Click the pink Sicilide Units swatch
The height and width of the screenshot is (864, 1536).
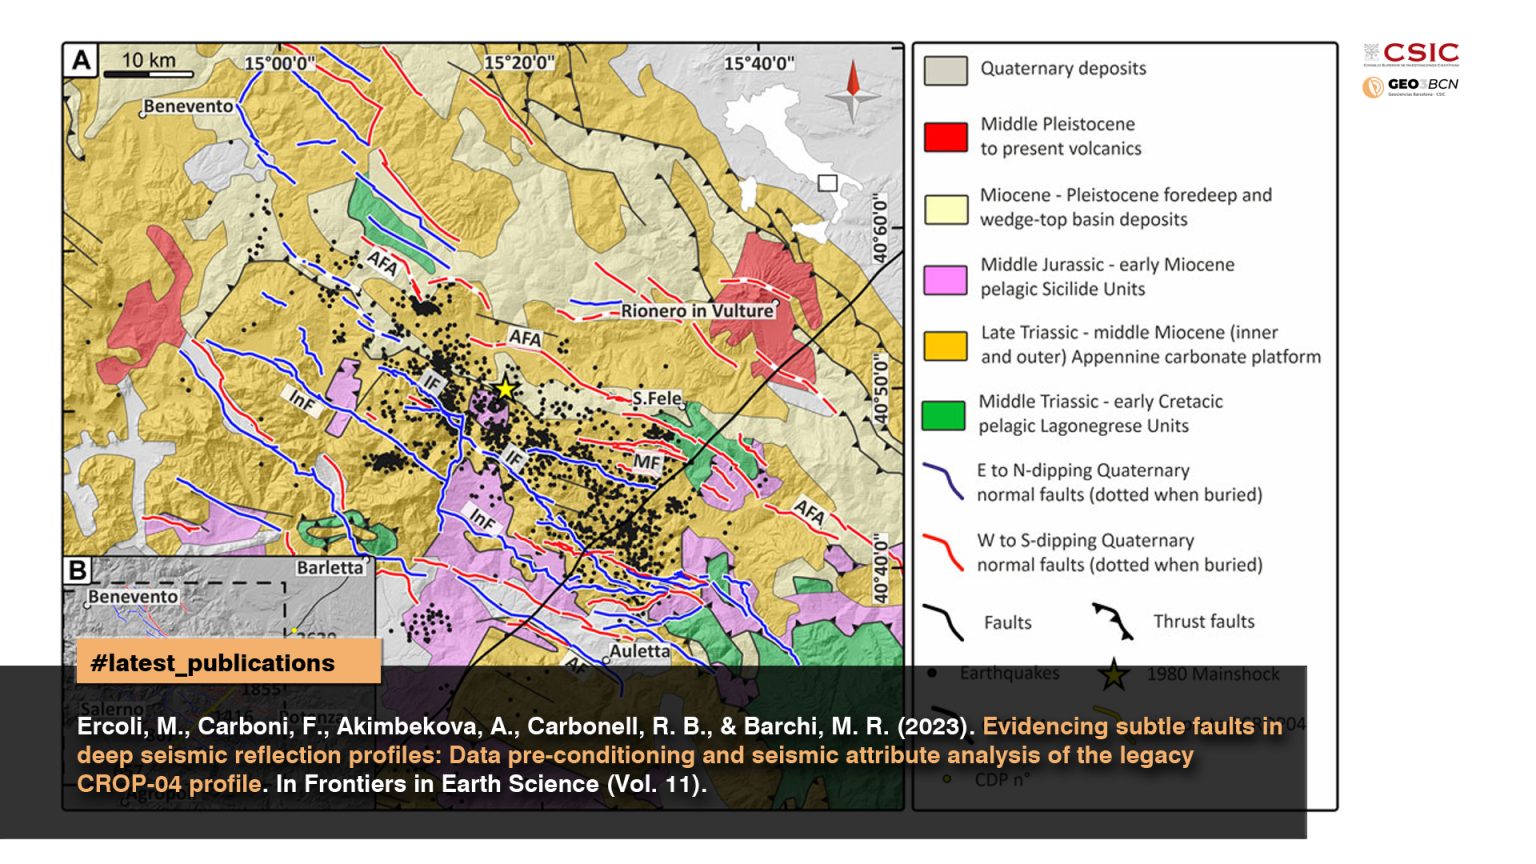(945, 279)
